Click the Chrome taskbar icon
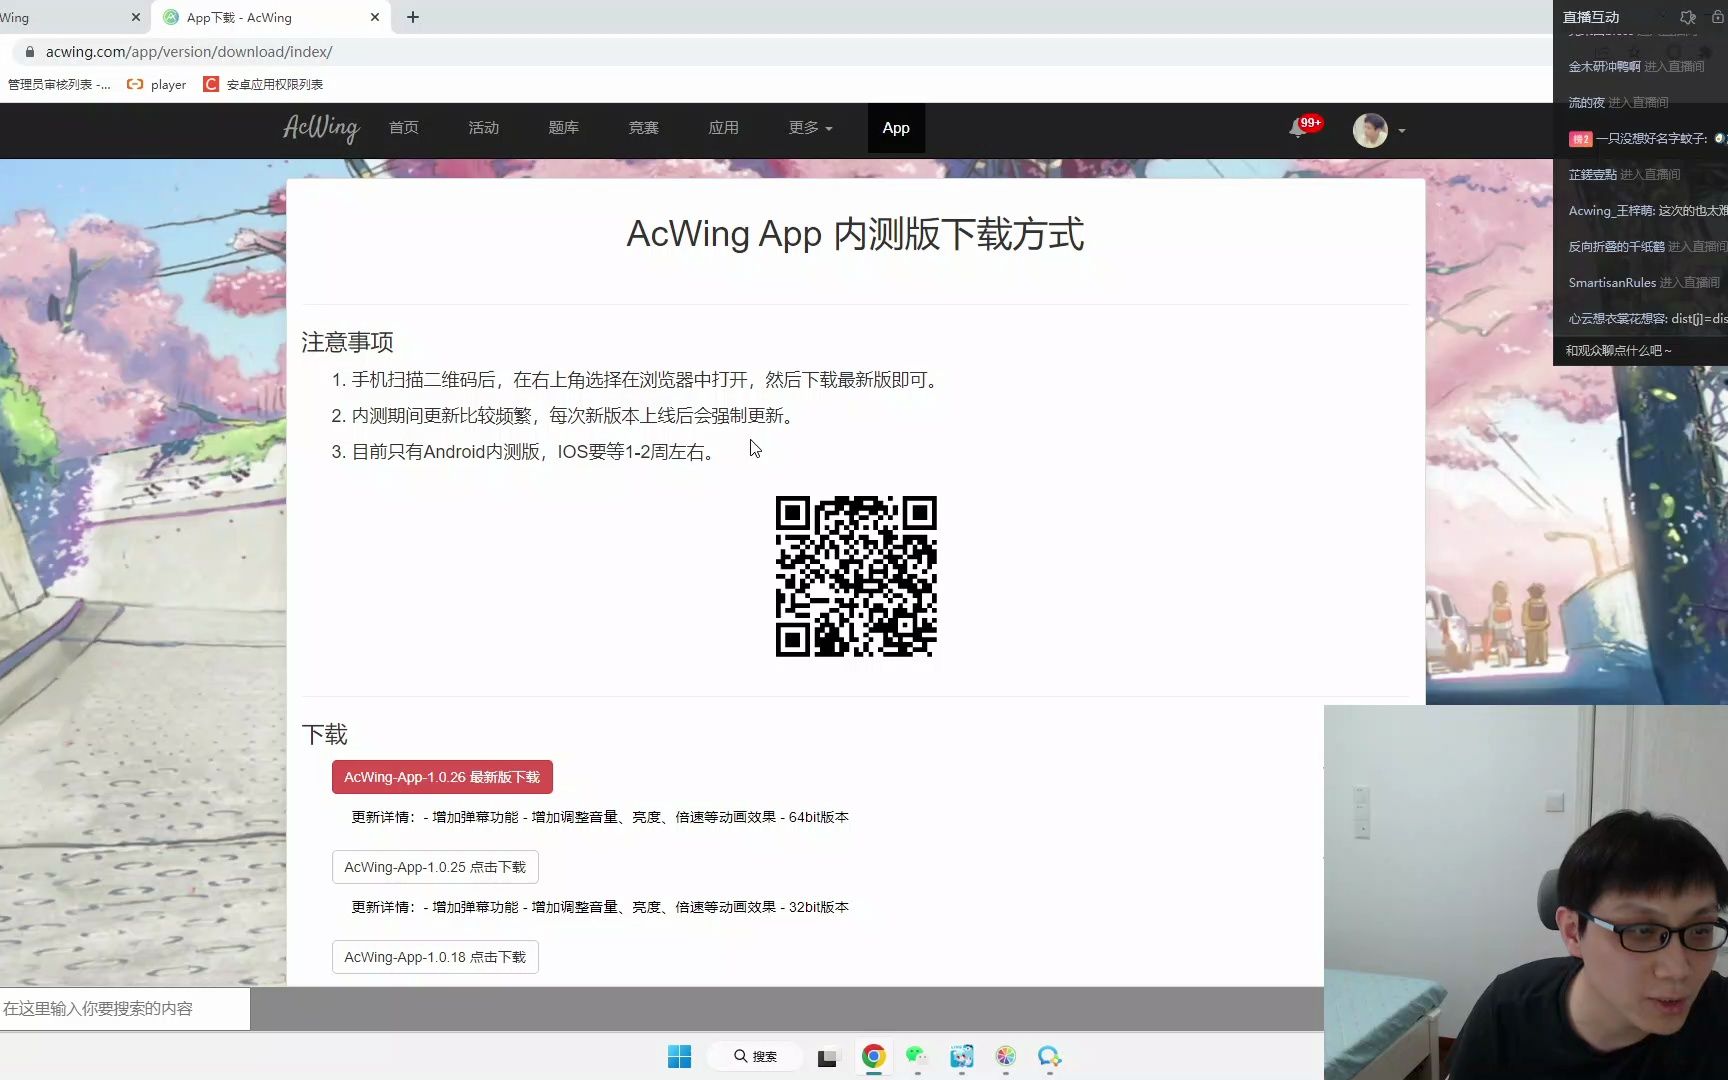The image size is (1728, 1080). [x=874, y=1057]
